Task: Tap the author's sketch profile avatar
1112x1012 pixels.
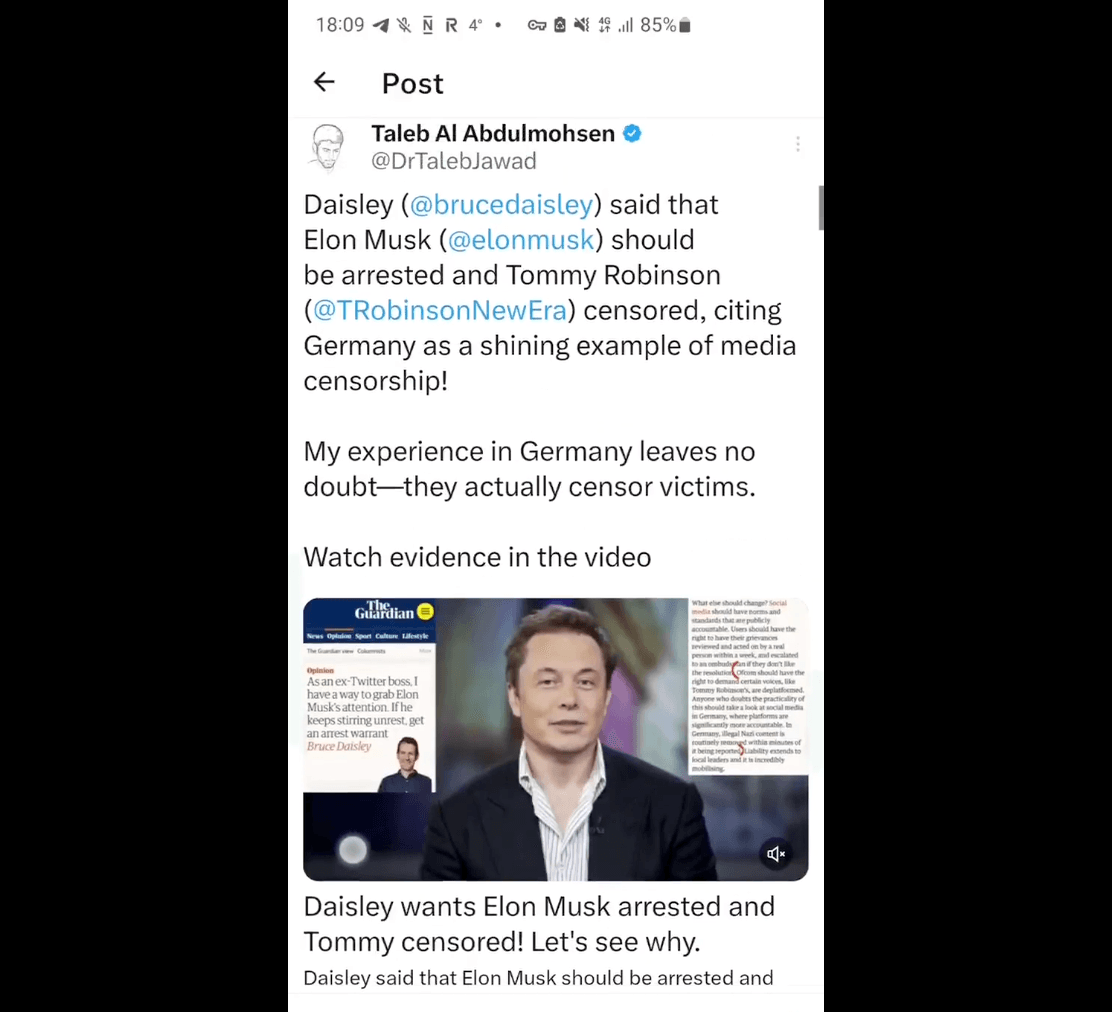Action: 327,148
